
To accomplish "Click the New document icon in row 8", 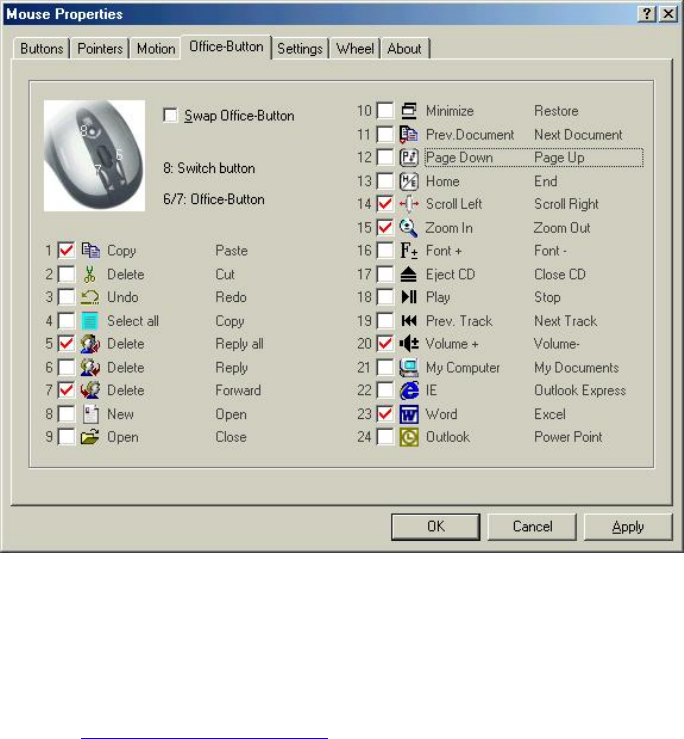I will (91, 414).
